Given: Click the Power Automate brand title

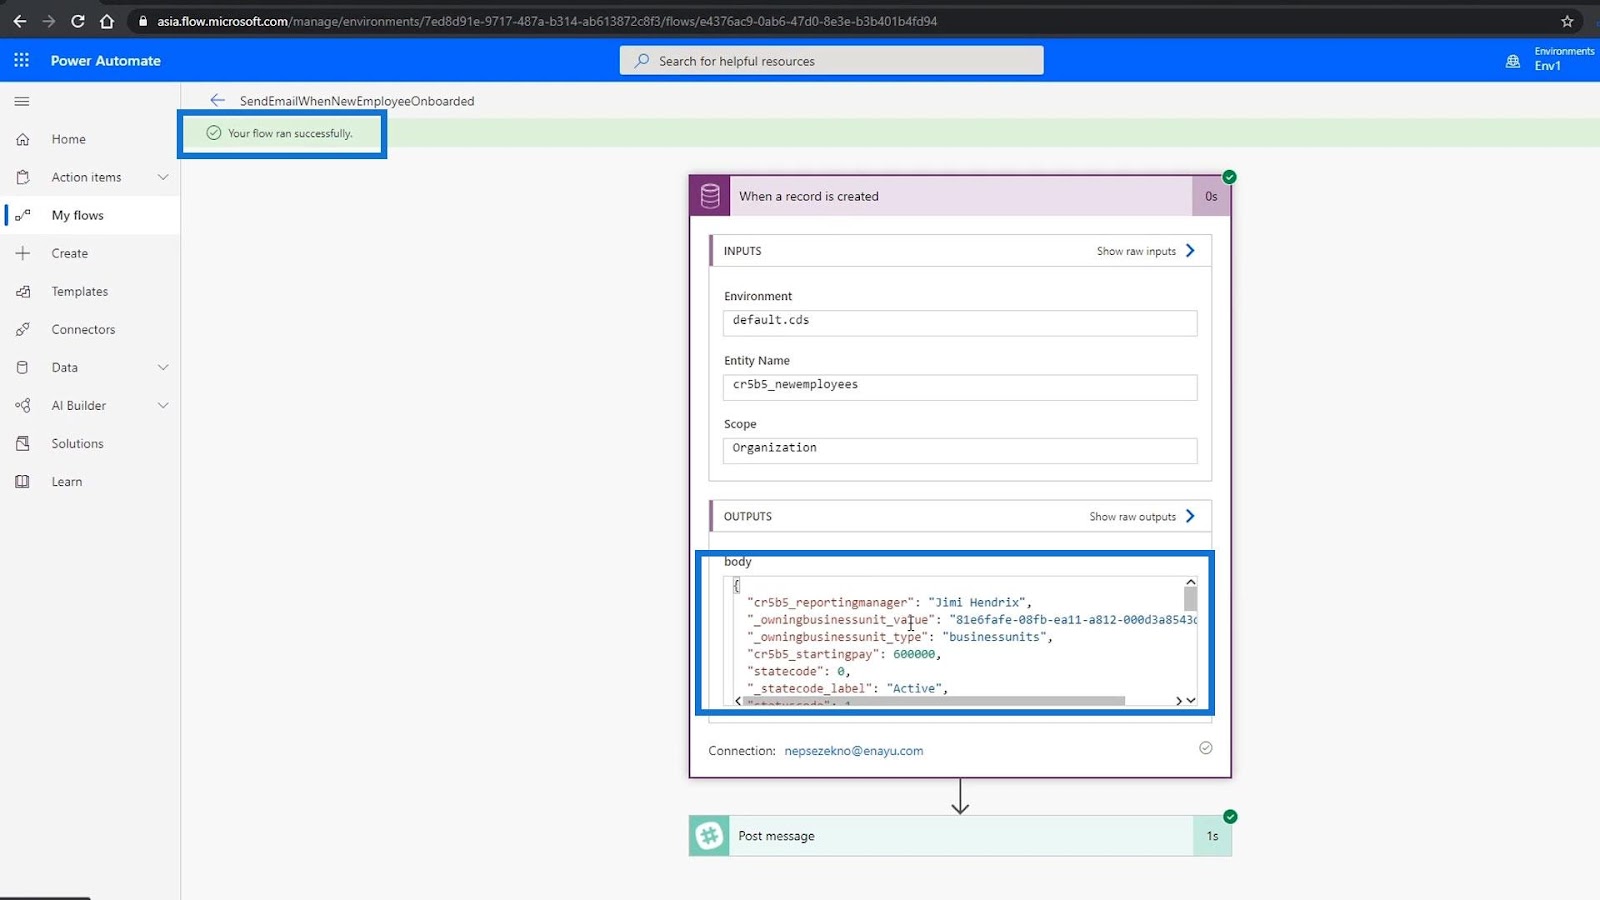Looking at the screenshot, I should [106, 61].
